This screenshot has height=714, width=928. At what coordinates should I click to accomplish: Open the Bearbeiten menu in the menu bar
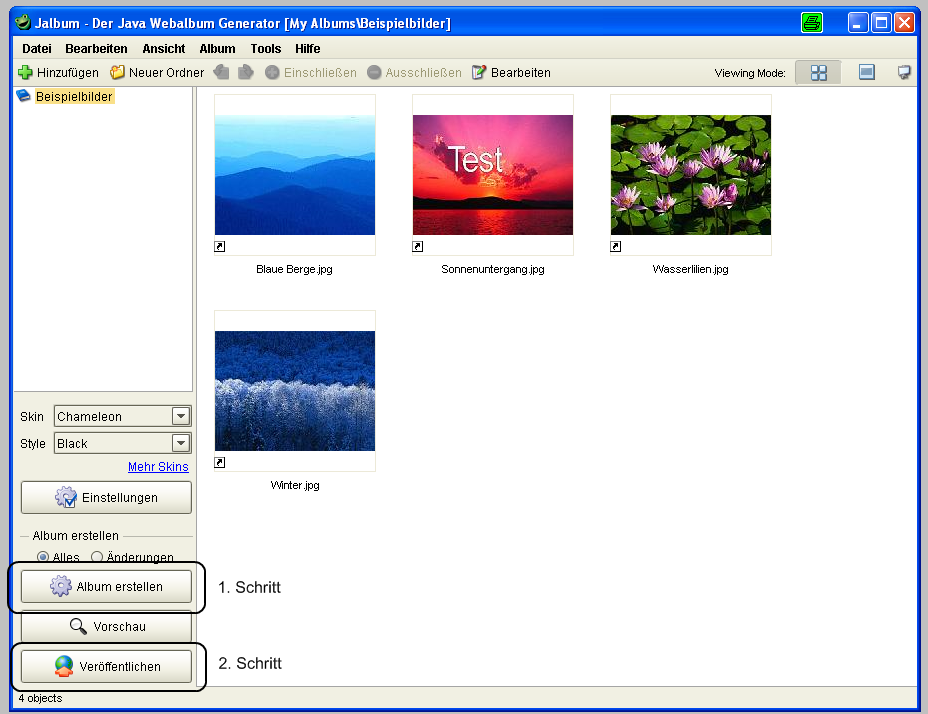pos(96,49)
